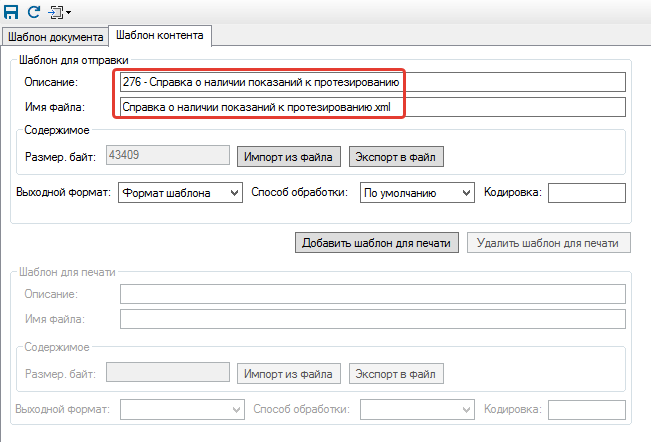
Task: Open the empty Способ обработки dropdown for печати
Action: pos(417,410)
